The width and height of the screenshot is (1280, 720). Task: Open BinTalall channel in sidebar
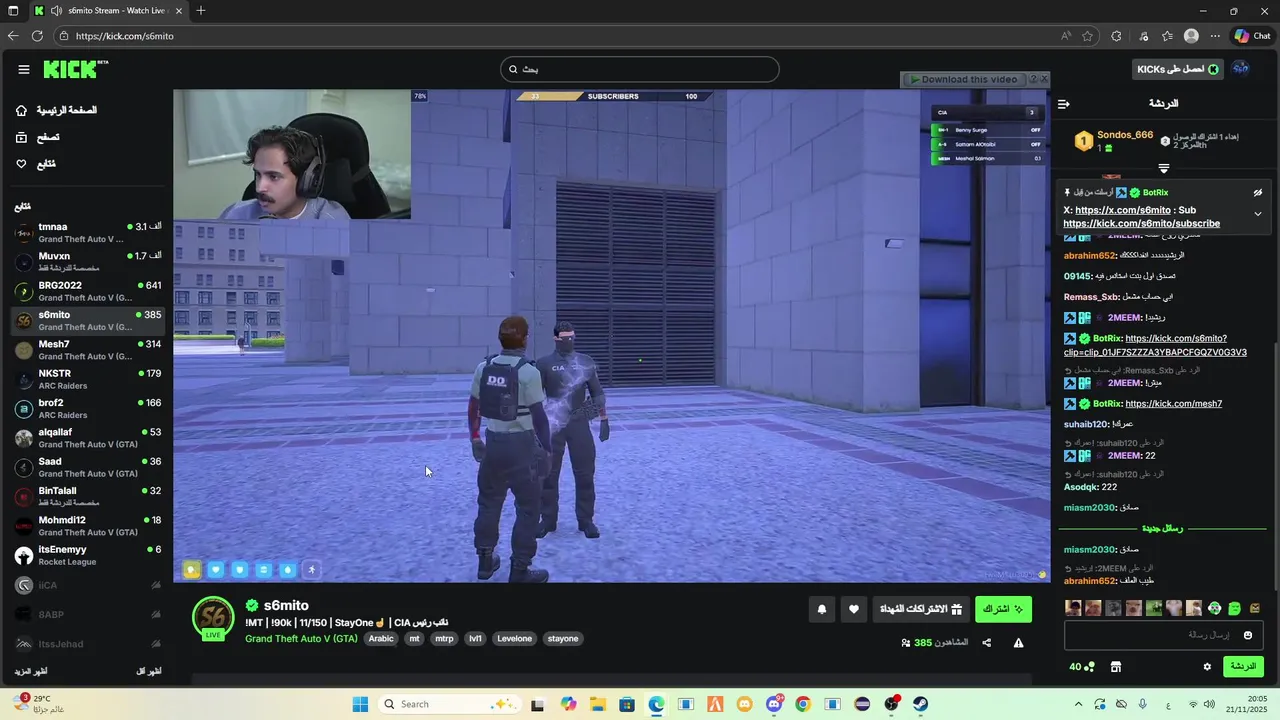point(88,497)
